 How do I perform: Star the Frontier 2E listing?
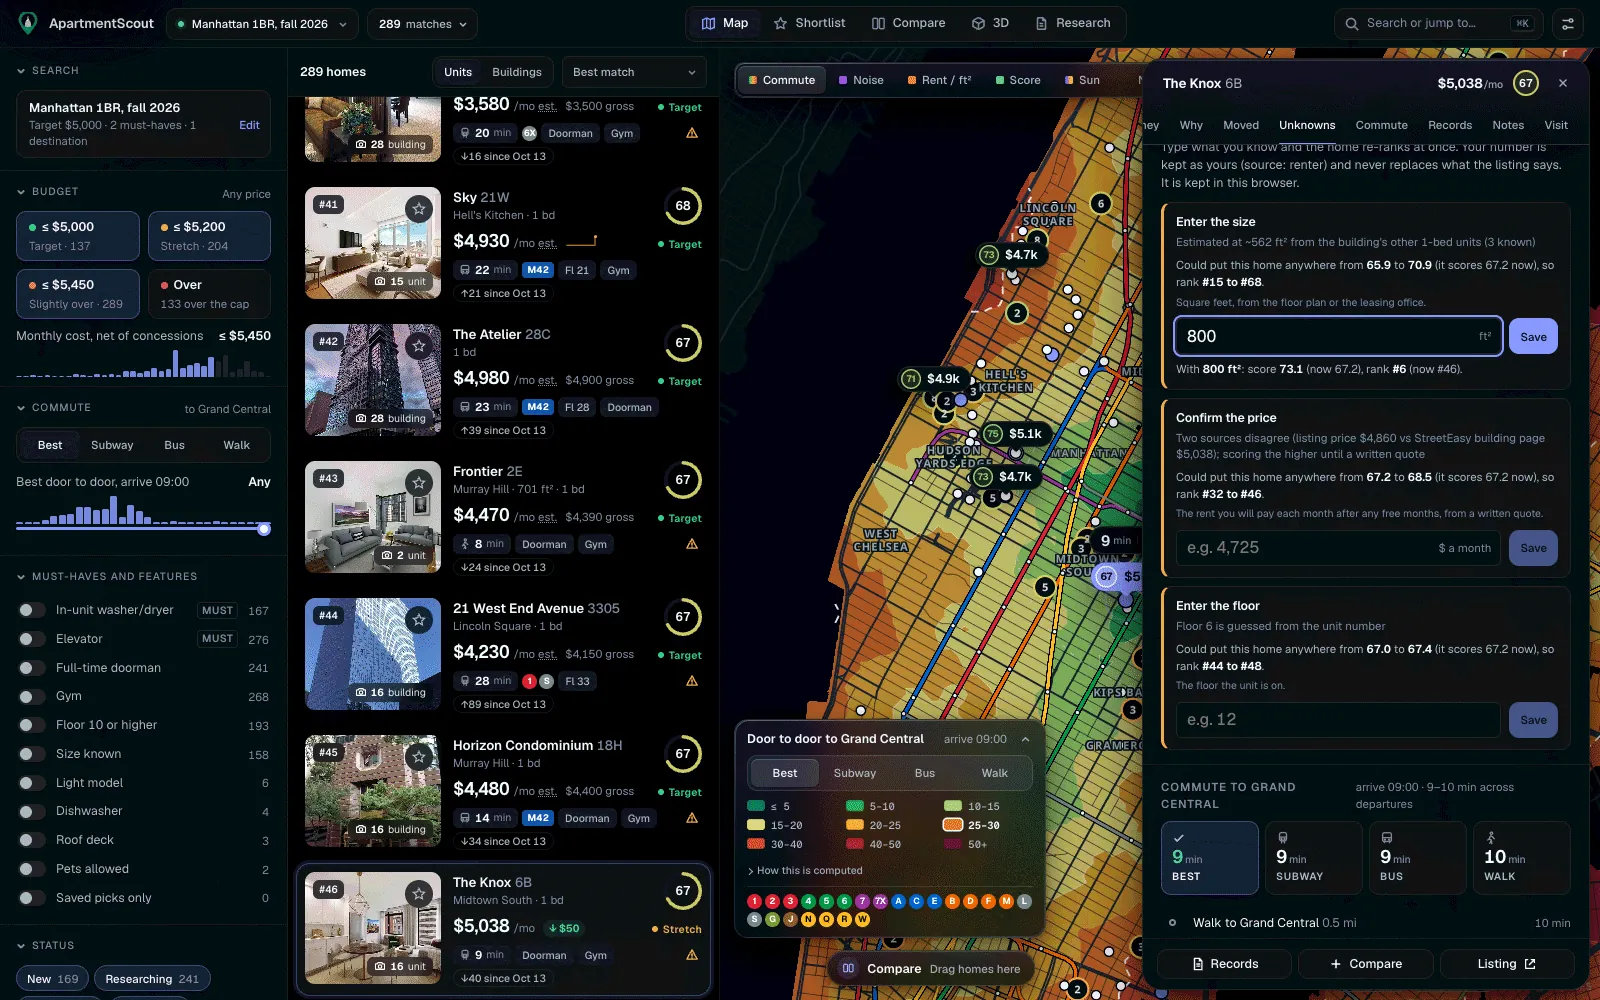pyautogui.click(x=419, y=482)
